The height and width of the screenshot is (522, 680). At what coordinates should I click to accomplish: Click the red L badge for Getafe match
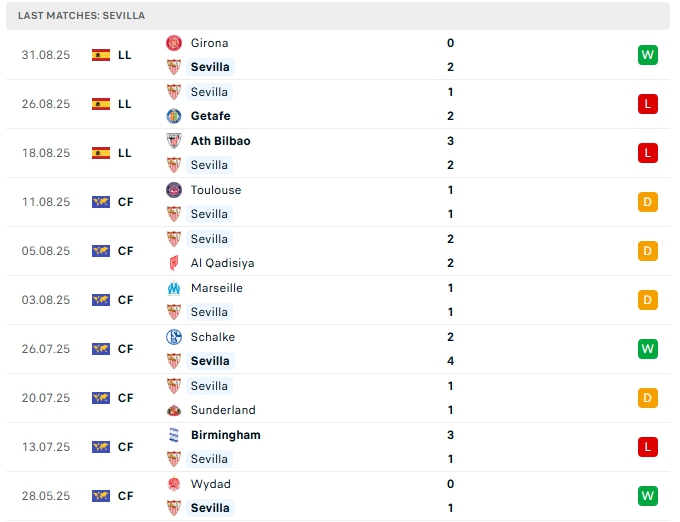pos(647,104)
